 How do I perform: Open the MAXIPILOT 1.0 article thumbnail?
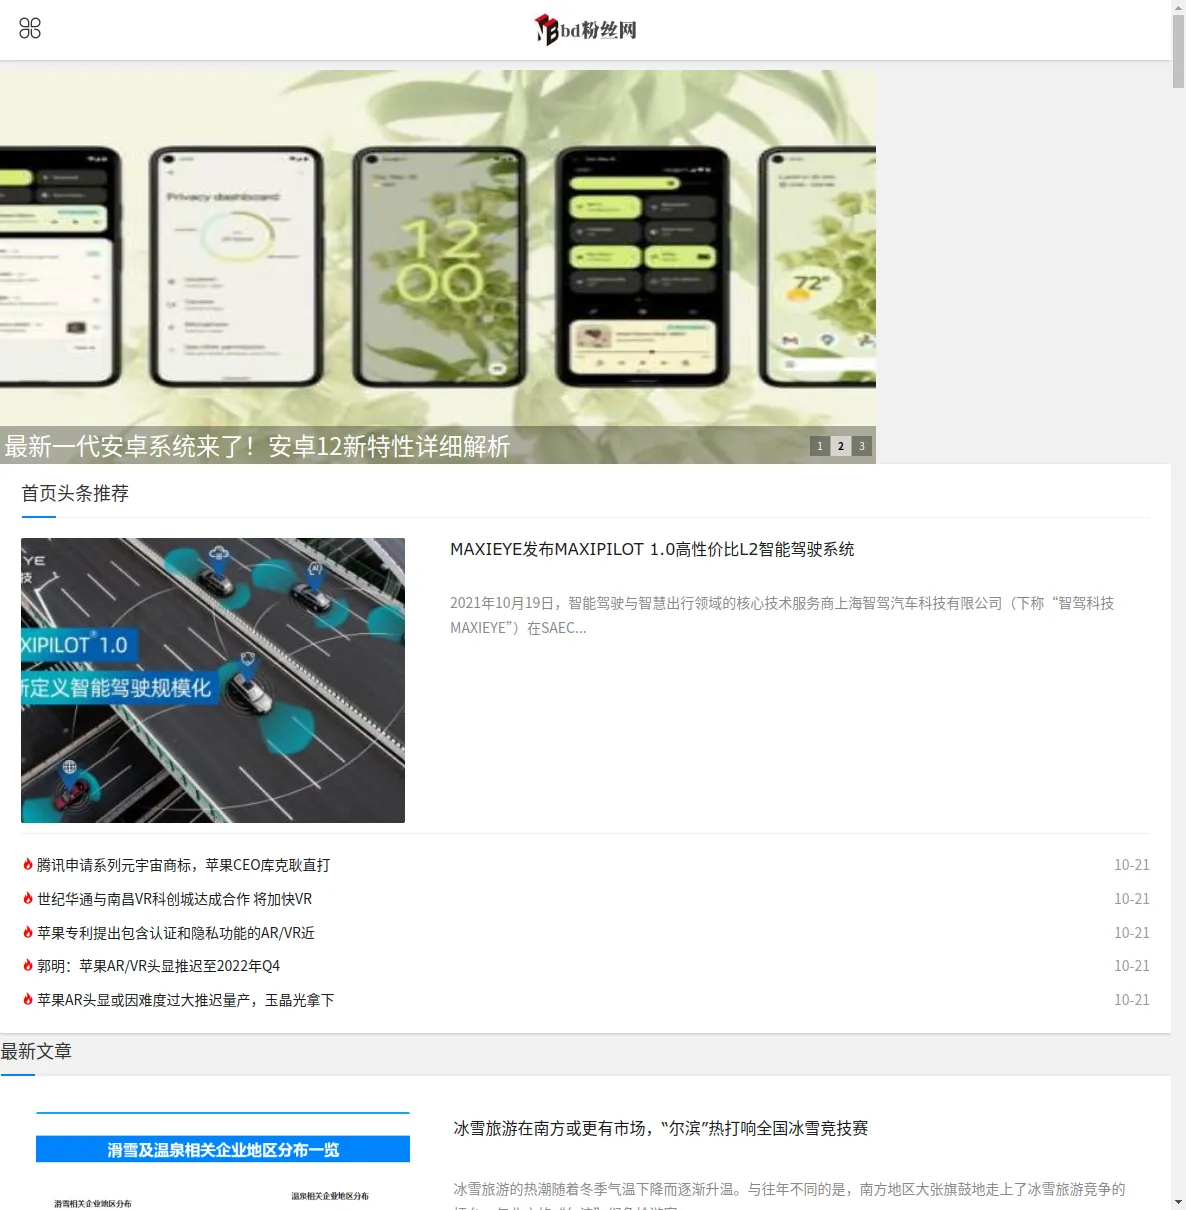click(x=213, y=680)
